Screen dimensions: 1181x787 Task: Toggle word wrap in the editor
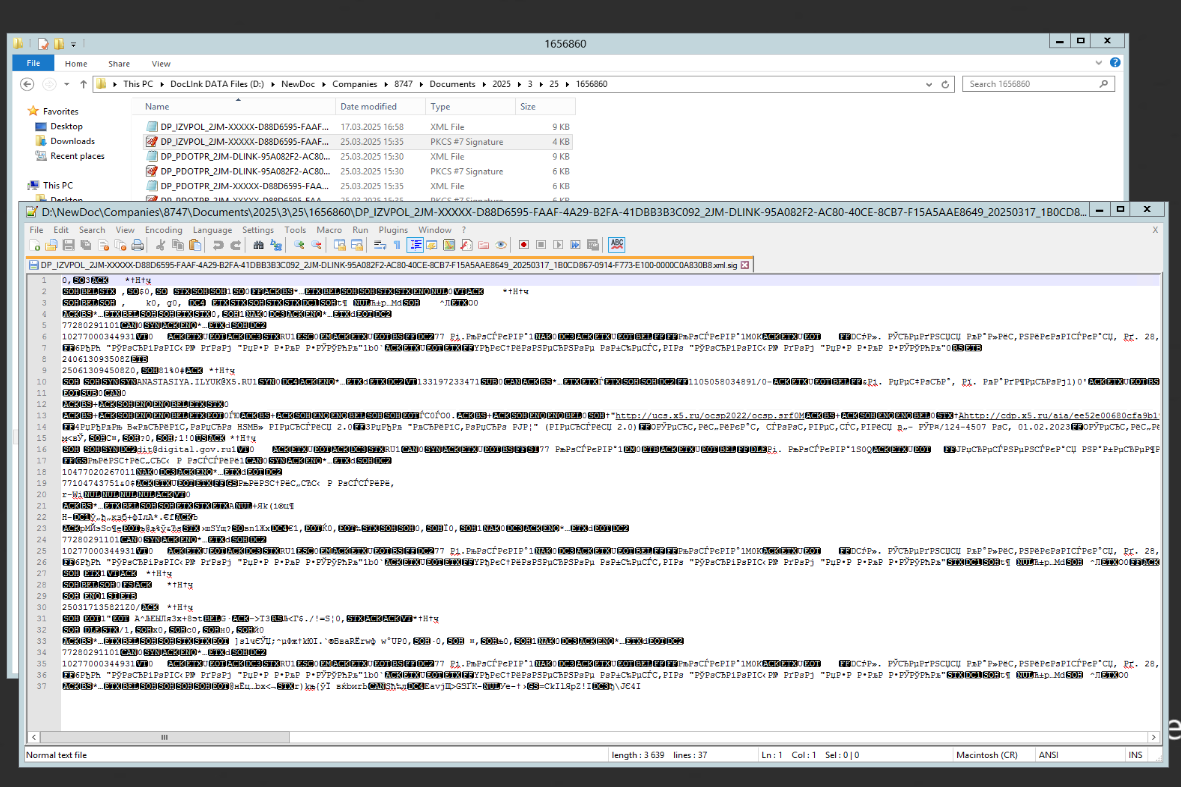[x=380, y=245]
